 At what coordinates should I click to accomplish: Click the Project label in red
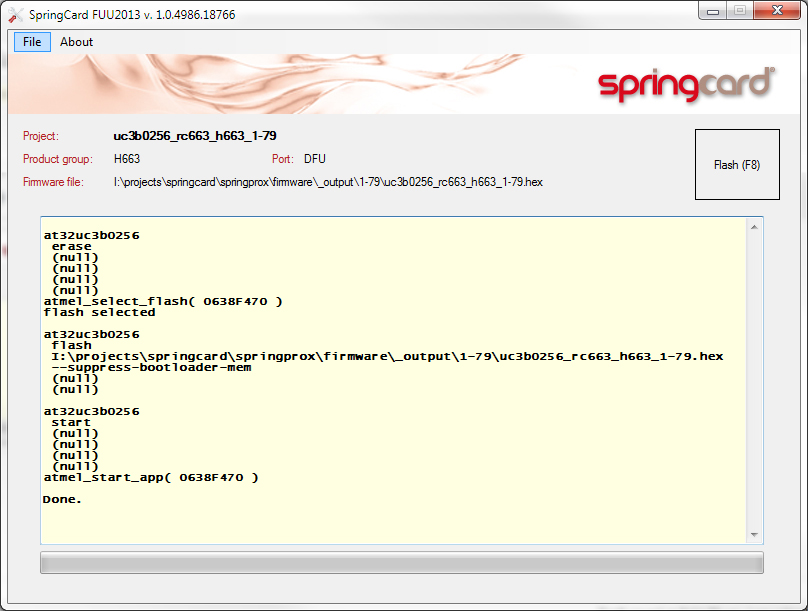[x=41, y=135]
